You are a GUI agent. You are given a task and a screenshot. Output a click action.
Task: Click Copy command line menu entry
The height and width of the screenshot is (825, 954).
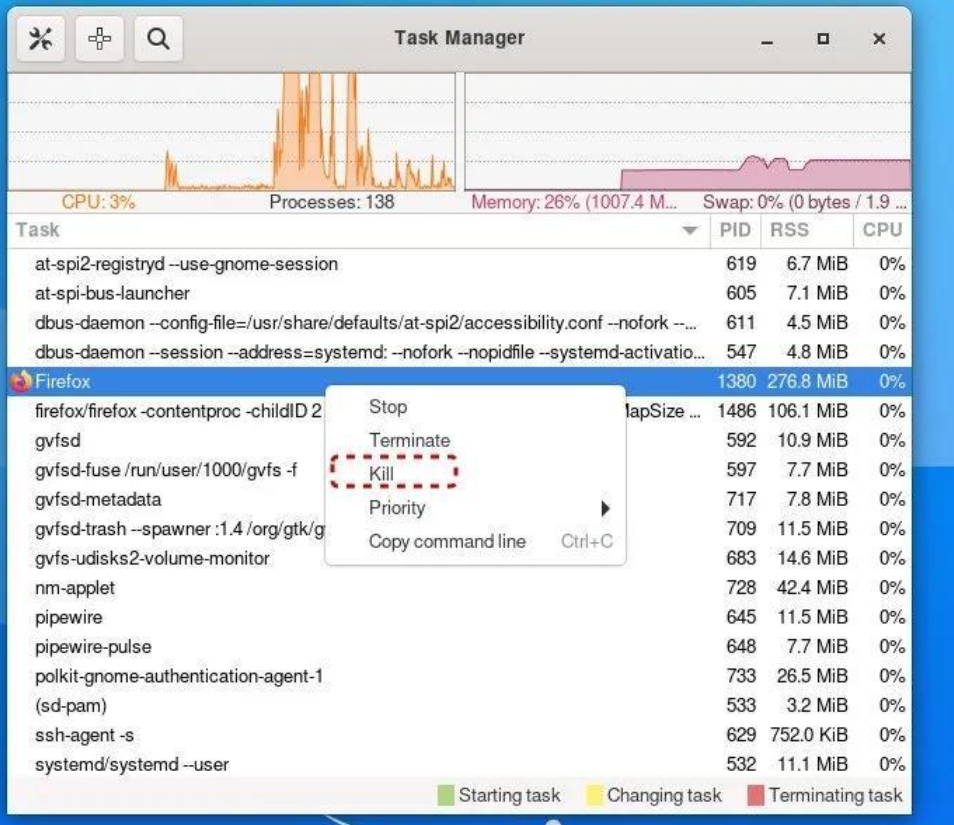coord(447,541)
